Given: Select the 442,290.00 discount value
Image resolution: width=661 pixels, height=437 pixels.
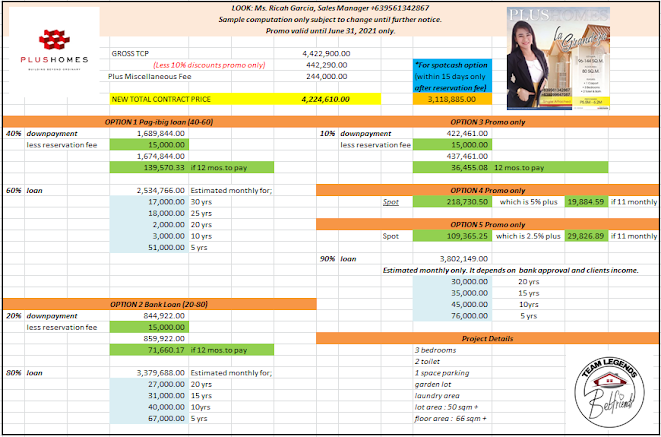Looking at the screenshot, I should tap(327, 65).
